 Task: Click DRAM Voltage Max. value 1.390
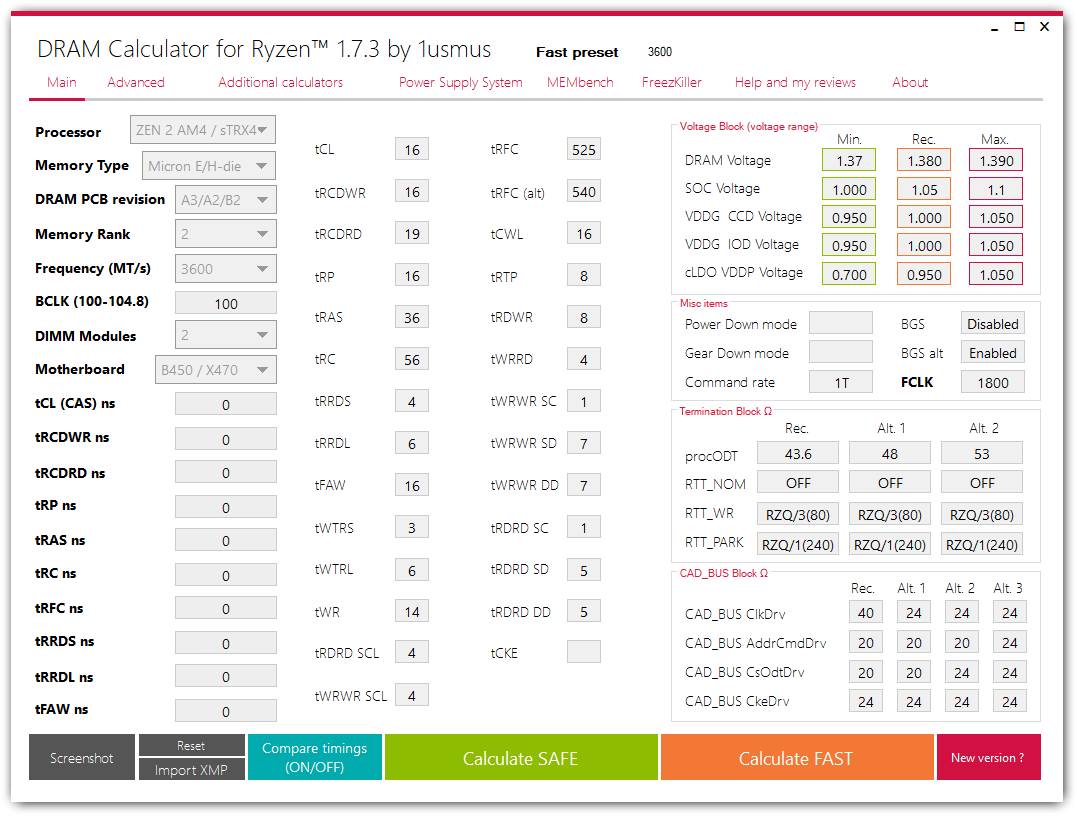pyautogui.click(x=996, y=160)
